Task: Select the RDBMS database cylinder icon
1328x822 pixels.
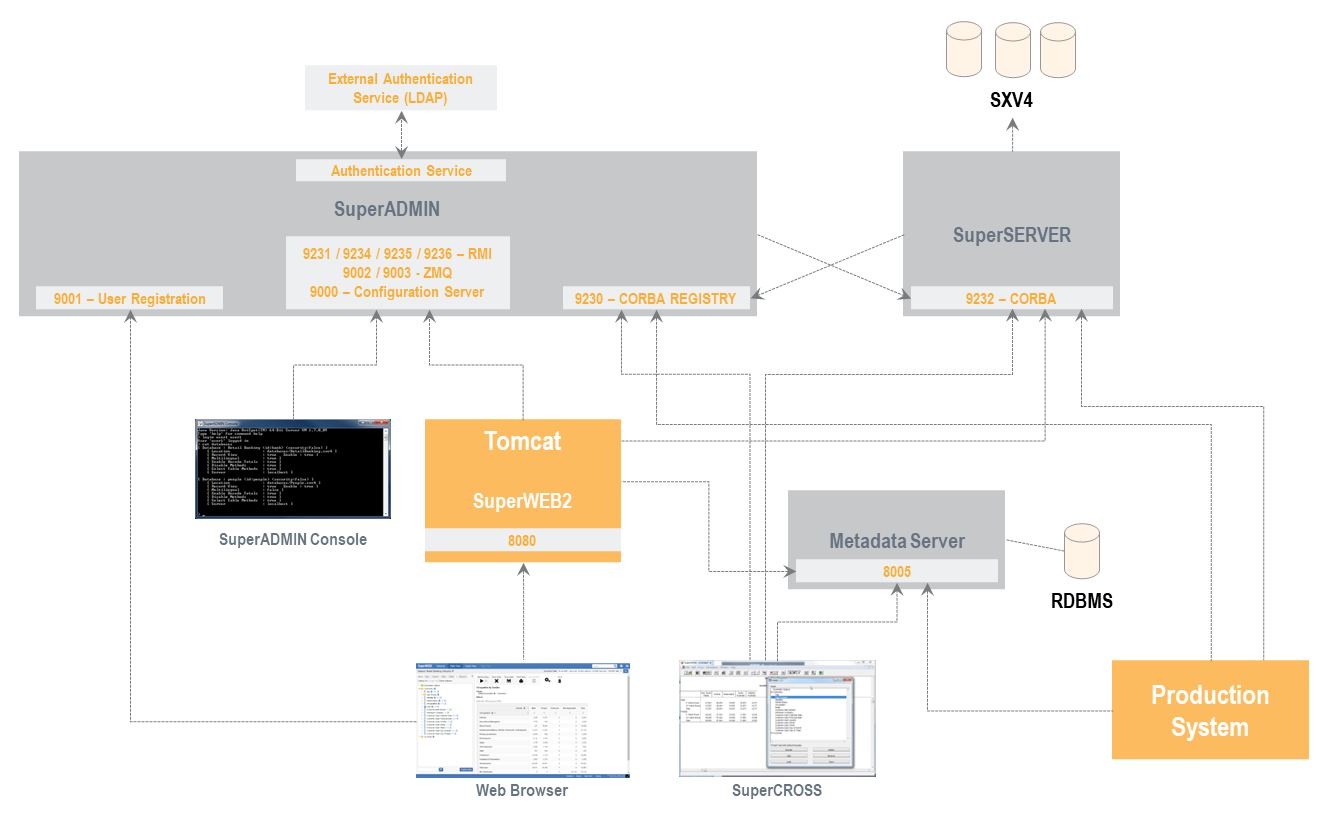Action: (1081, 551)
